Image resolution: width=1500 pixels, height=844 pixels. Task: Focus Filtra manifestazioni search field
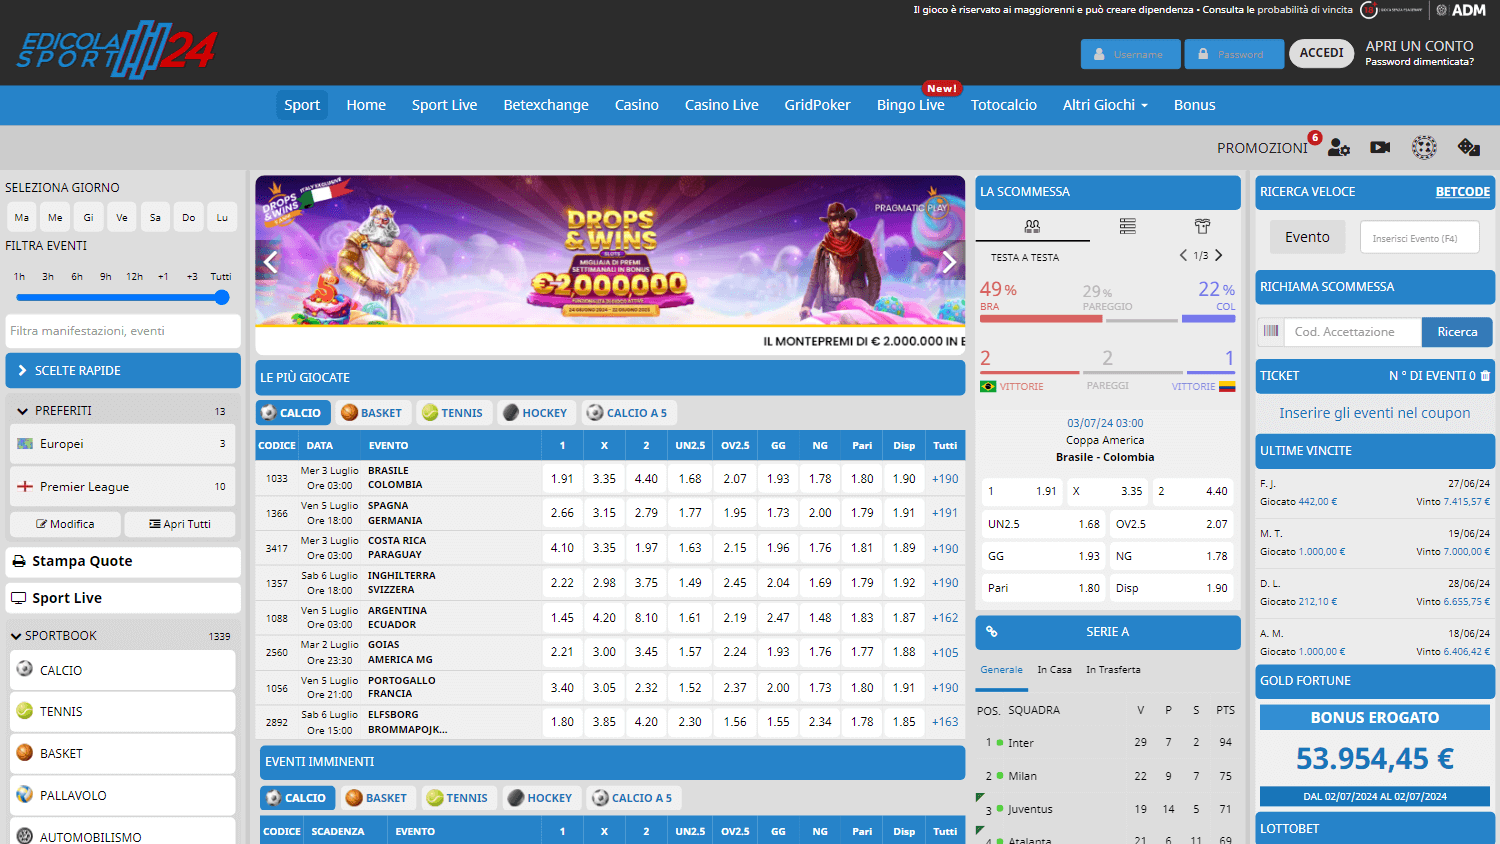(x=123, y=331)
